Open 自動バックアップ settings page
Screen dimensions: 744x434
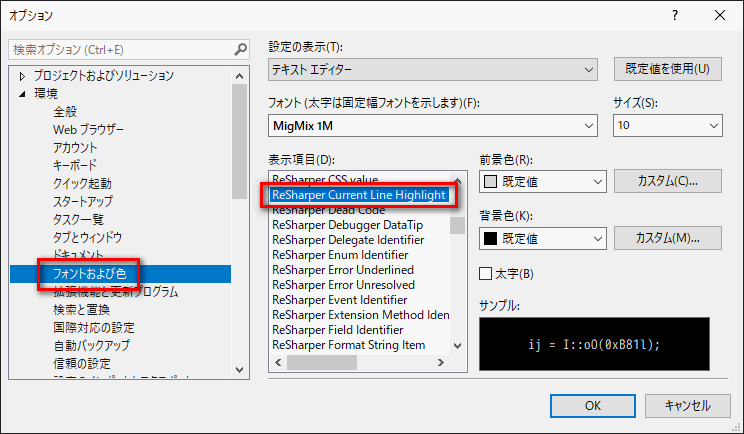[x=91, y=345]
